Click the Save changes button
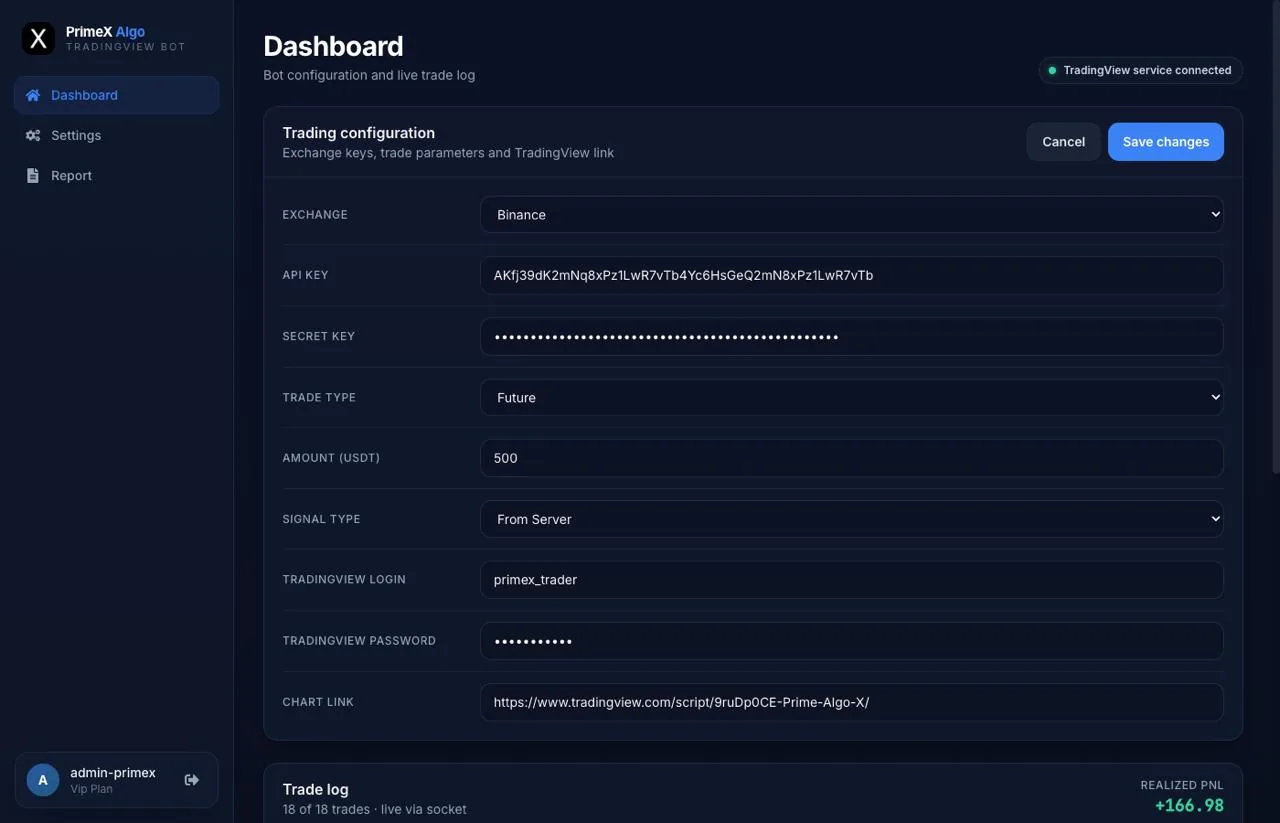The height and width of the screenshot is (823, 1280). 1166,142
